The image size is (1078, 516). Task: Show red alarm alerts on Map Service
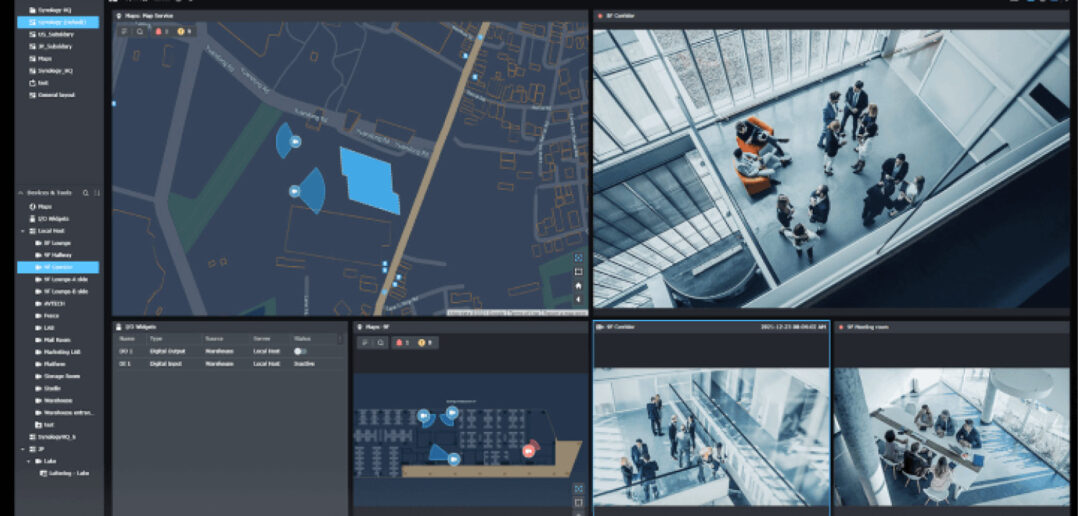click(162, 32)
